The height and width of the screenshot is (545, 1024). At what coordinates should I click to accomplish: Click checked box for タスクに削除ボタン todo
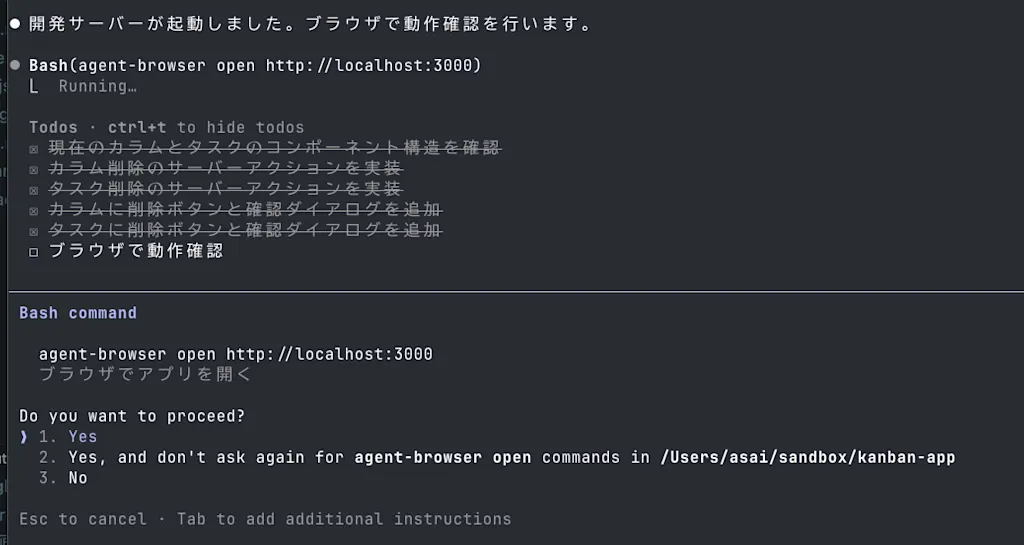pos(34,232)
